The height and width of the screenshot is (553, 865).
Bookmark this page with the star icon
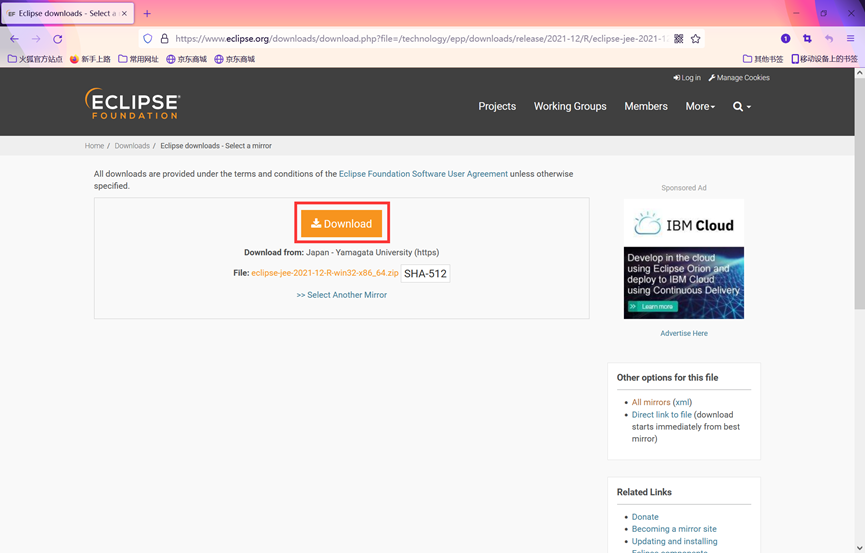point(696,39)
